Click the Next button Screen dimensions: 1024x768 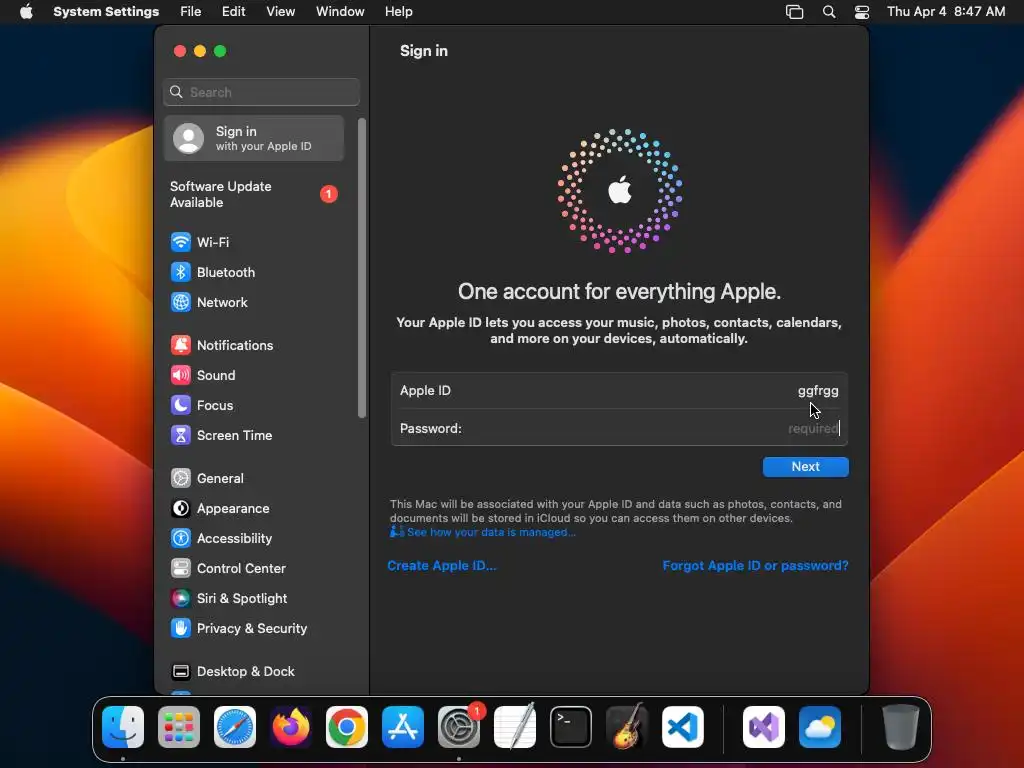[806, 467]
